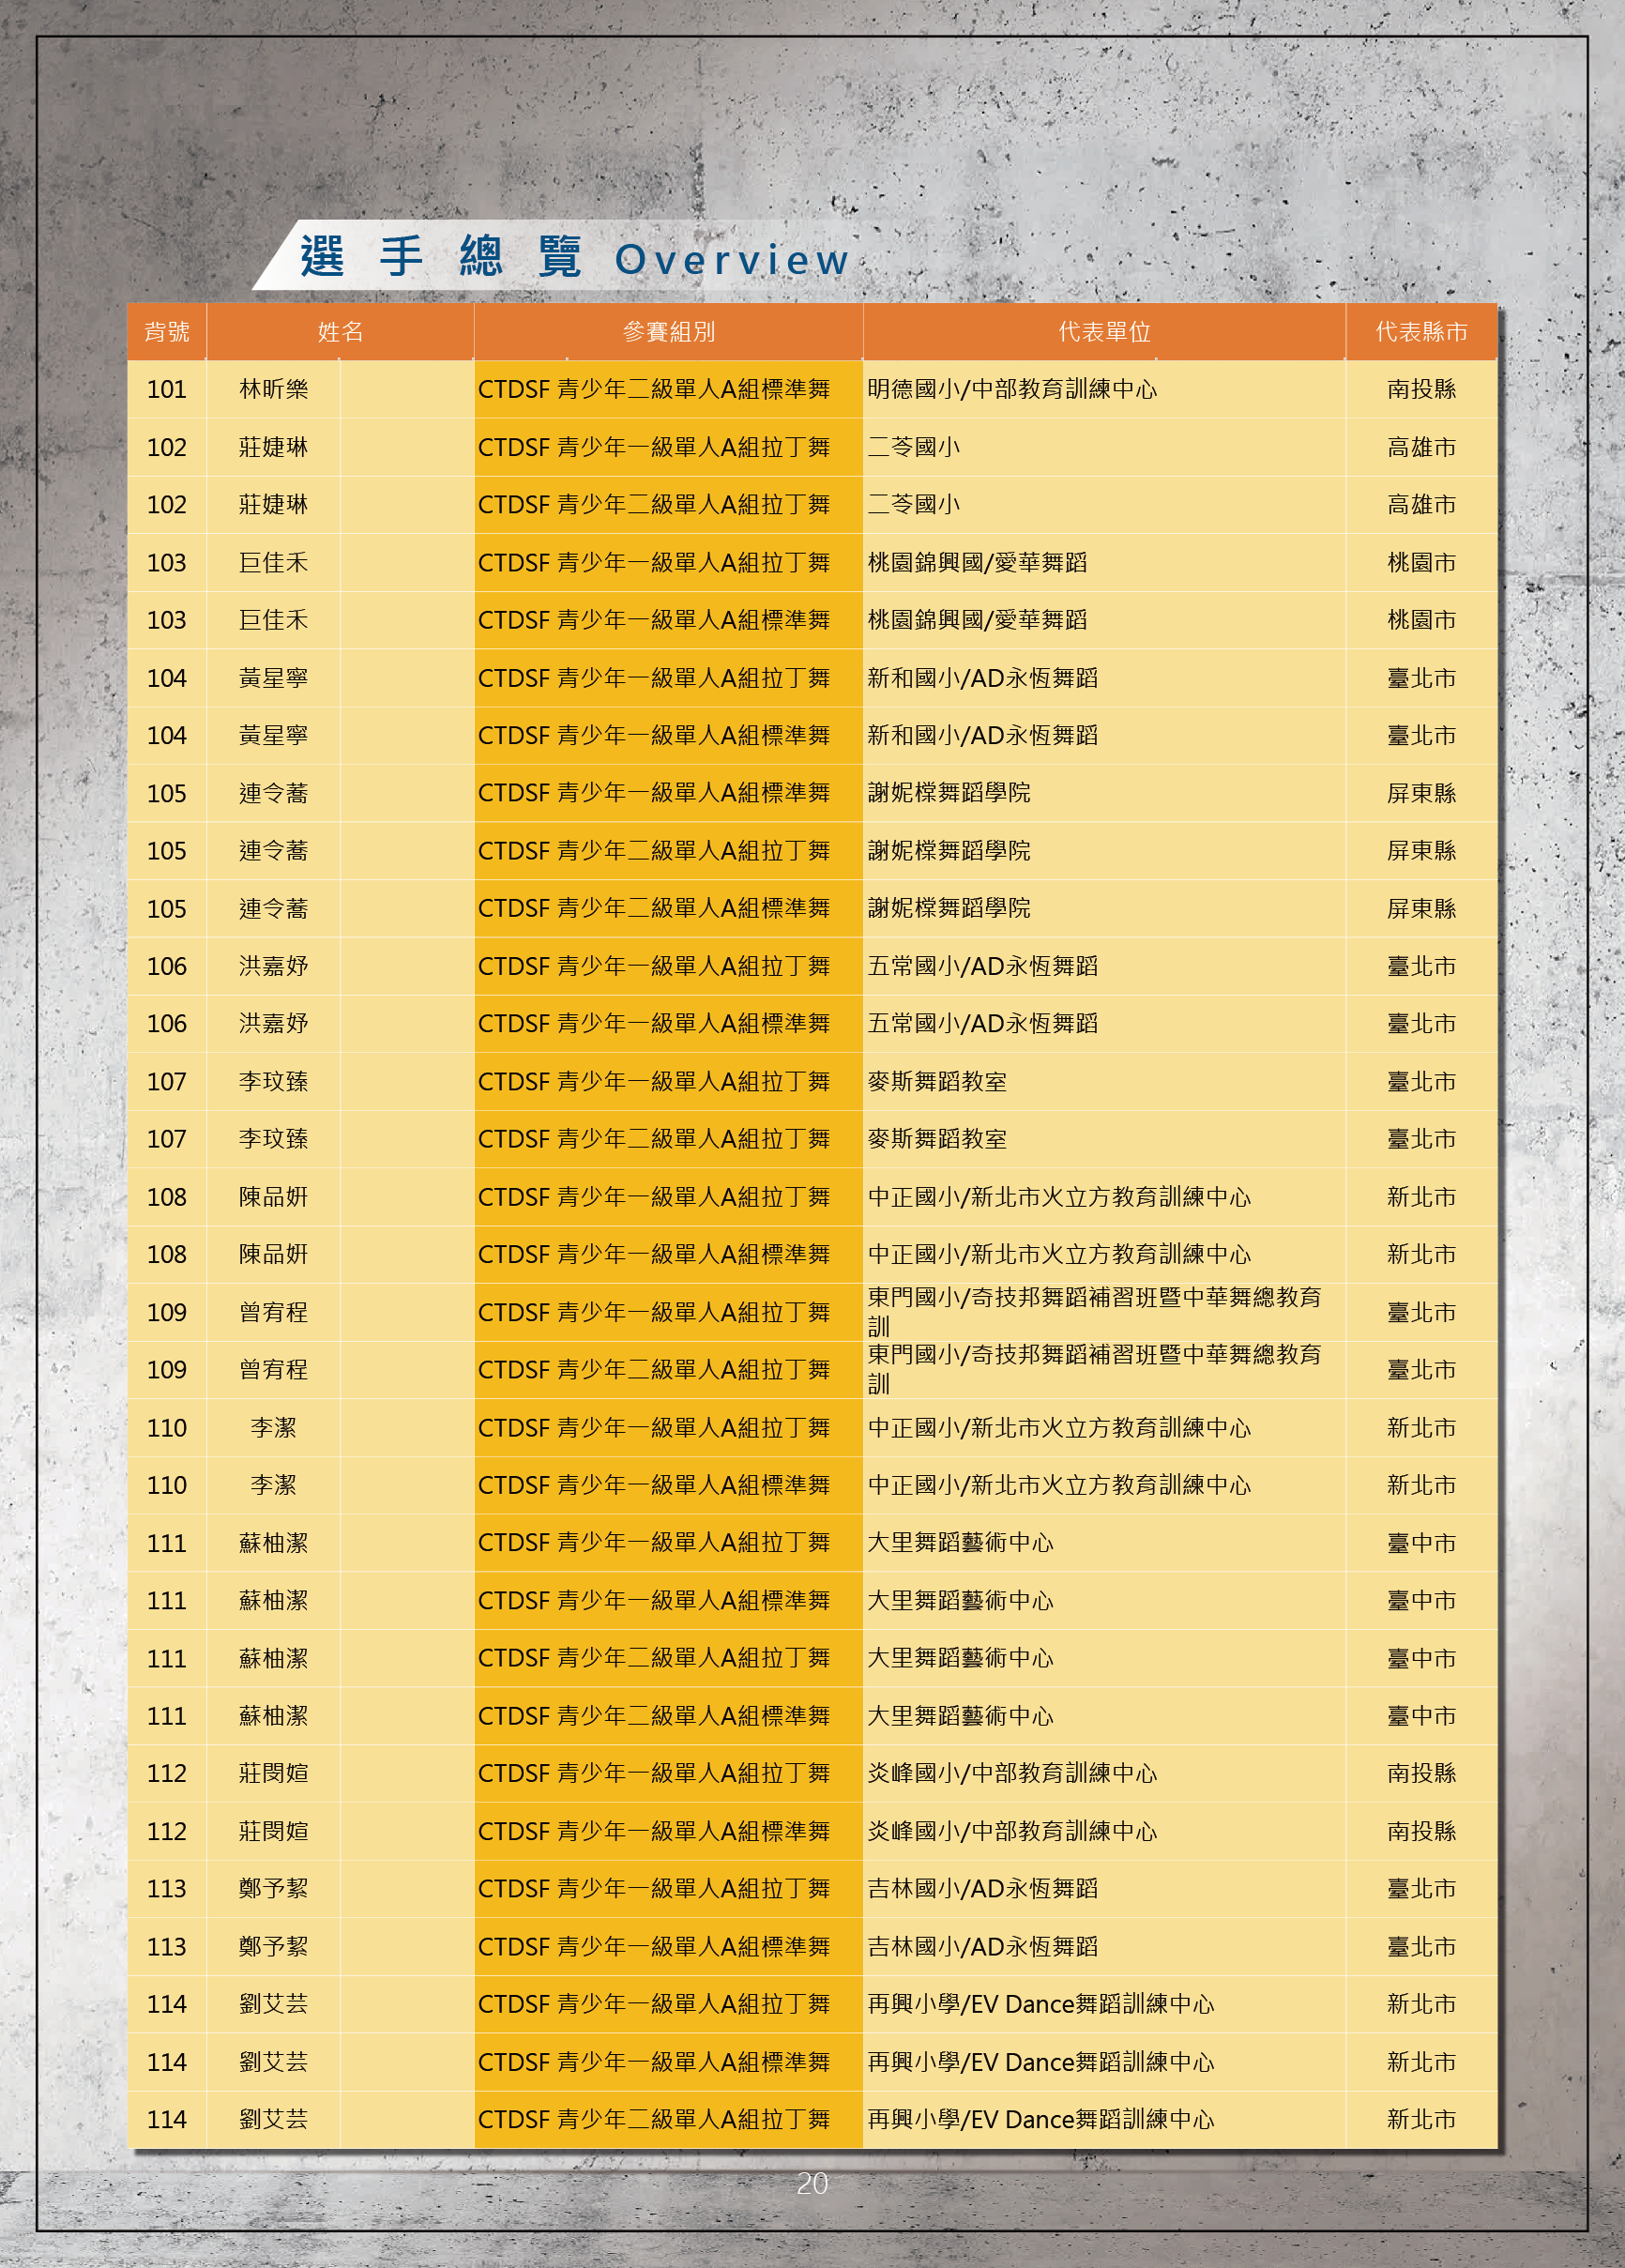Click "麥斯舞蹈教室" in 李玟臻's 二級拉丁舞 row

click(937, 1139)
